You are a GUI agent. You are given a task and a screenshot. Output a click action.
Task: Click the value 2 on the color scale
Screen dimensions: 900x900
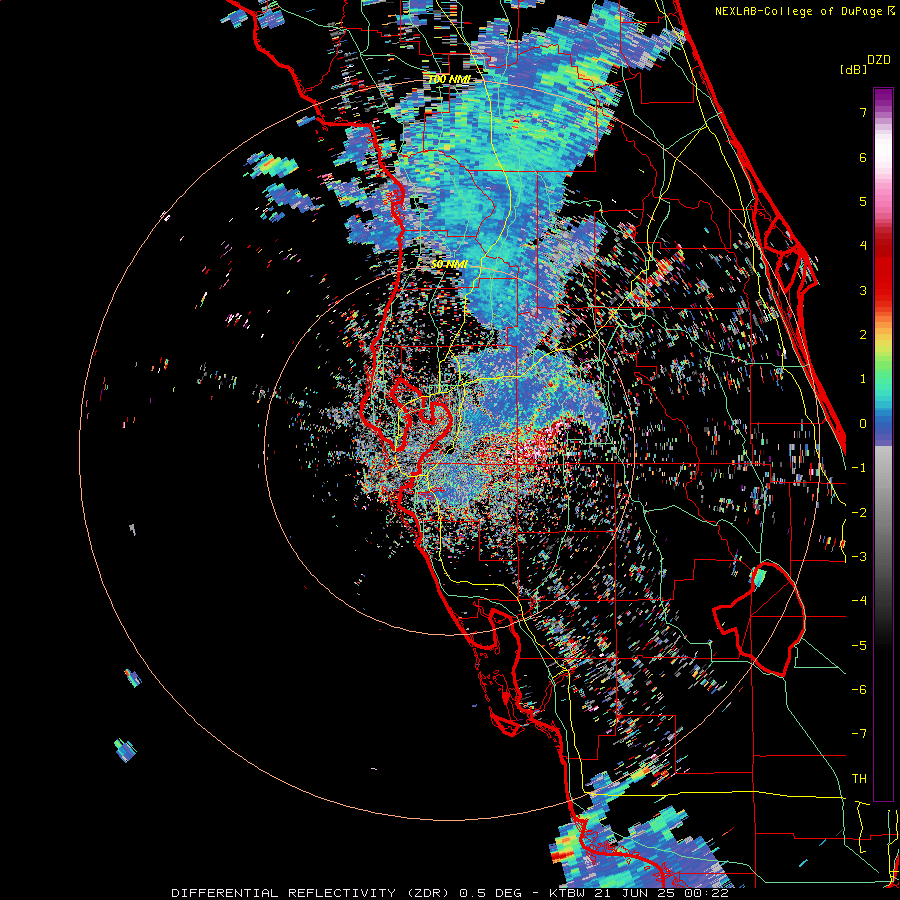coord(863,335)
